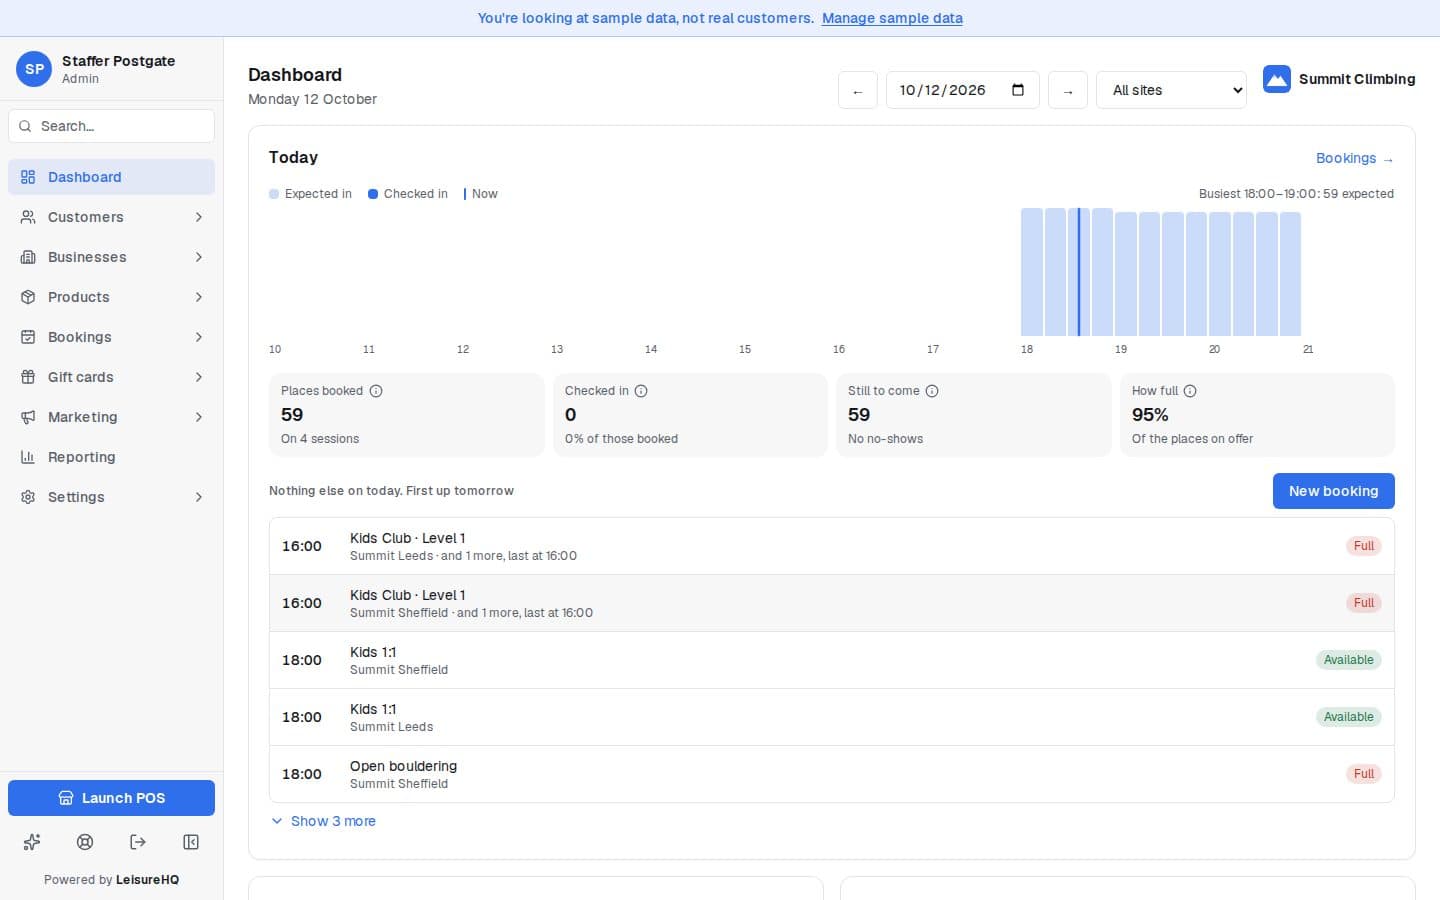Expand the Gift cards menu chevron
1440x900 pixels.
click(199, 377)
